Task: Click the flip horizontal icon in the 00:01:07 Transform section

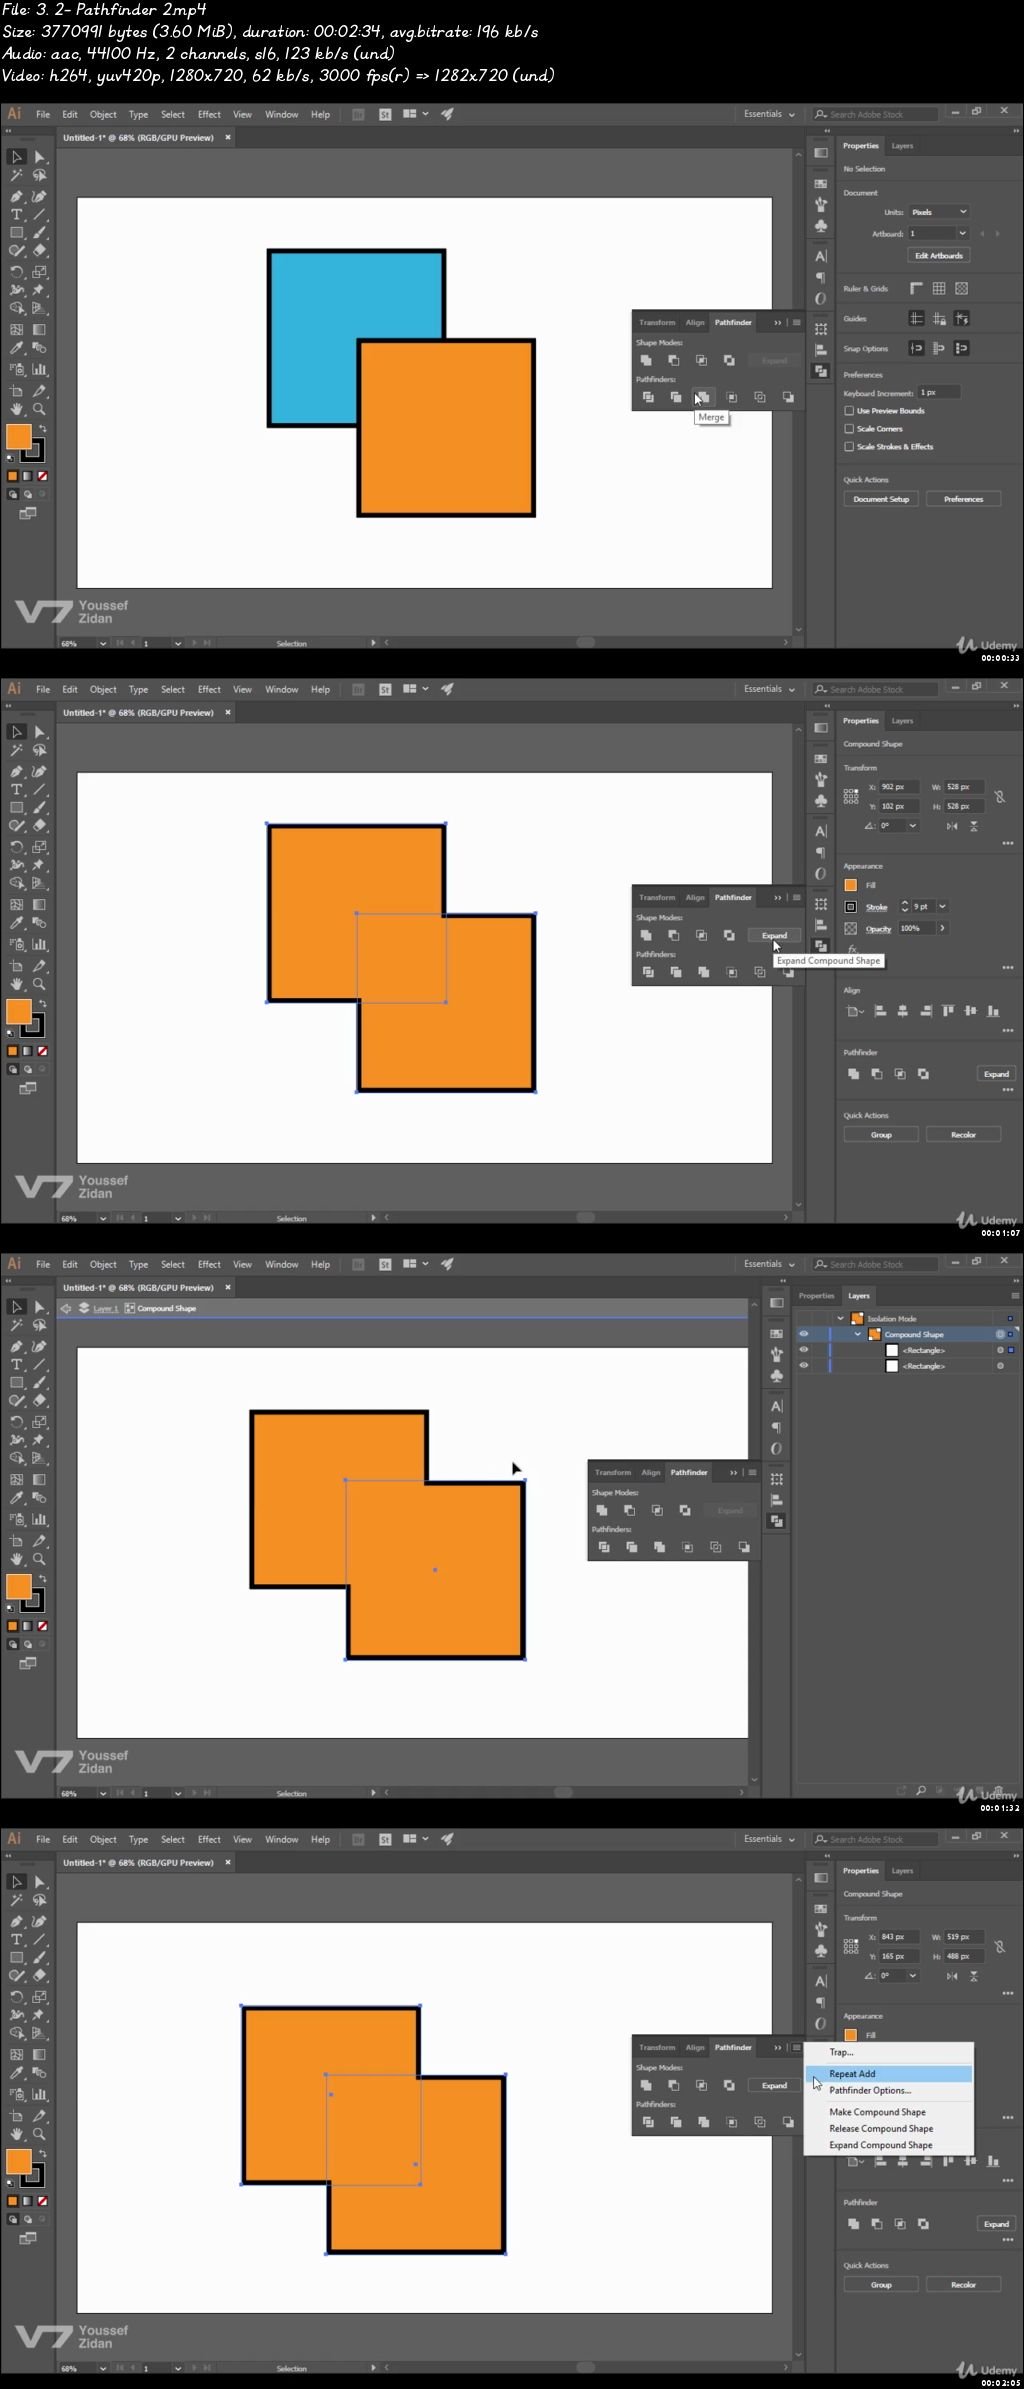Action: [x=952, y=826]
